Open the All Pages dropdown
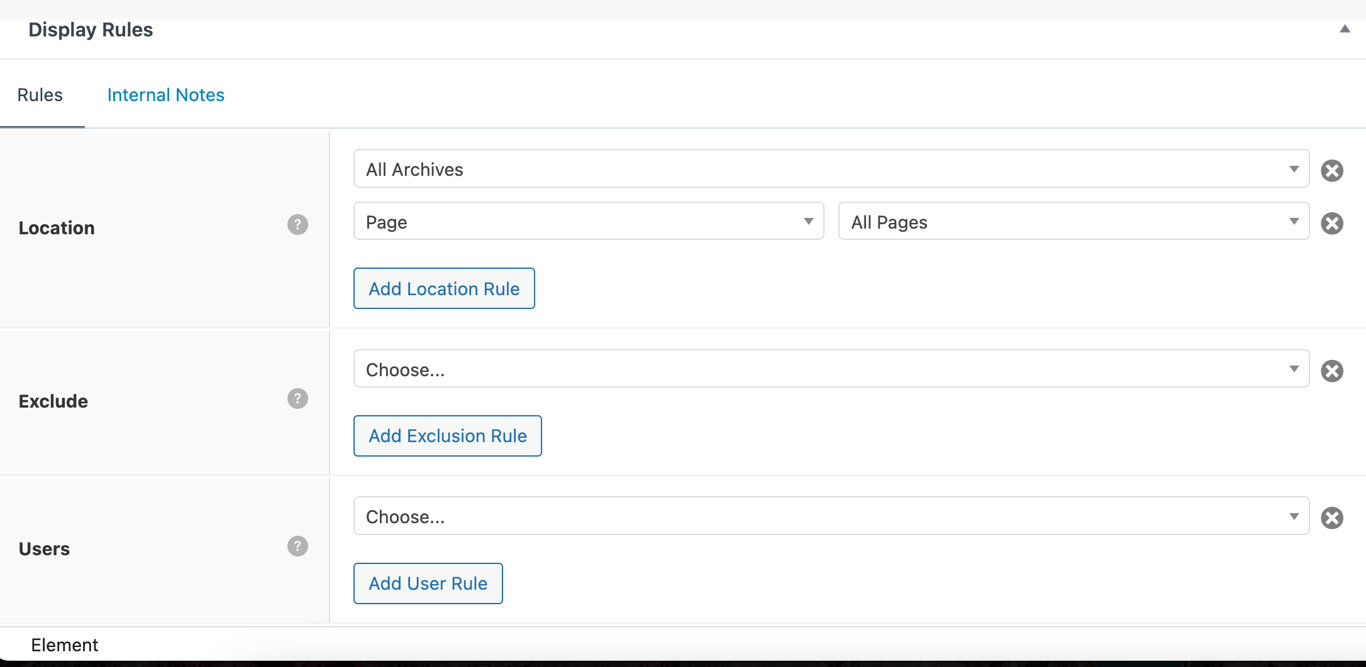Screen dimensions: 1366x667 coord(1073,221)
